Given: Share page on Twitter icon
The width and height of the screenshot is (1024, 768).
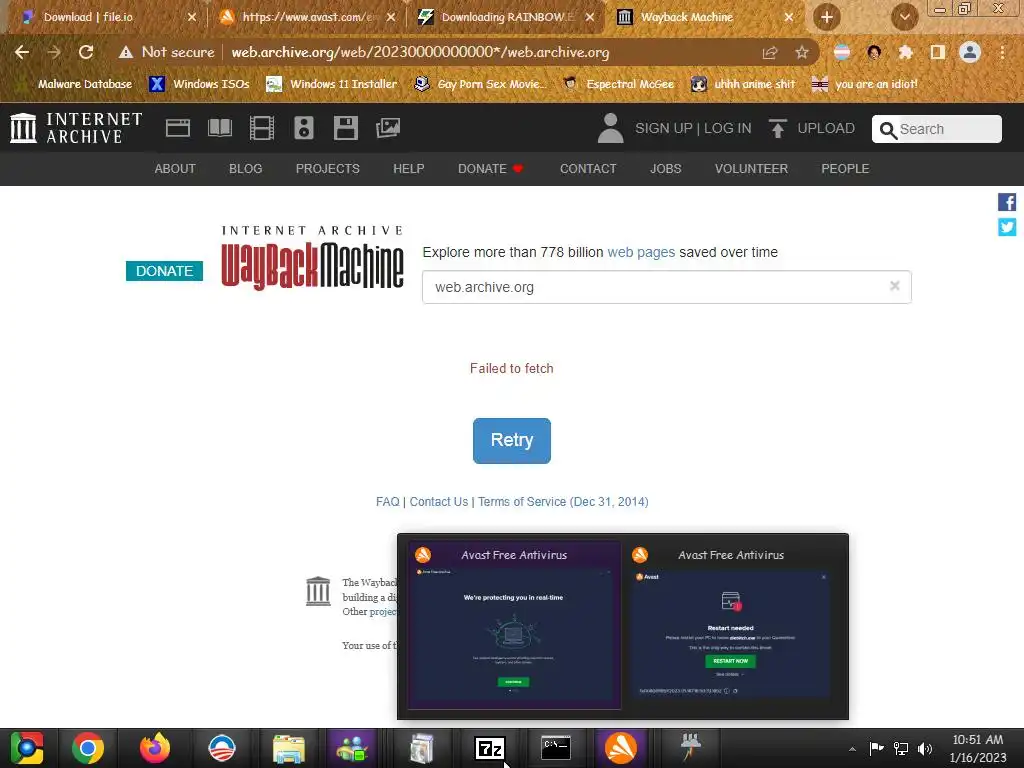Looking at the screenshot, I should coord(1006,227).
